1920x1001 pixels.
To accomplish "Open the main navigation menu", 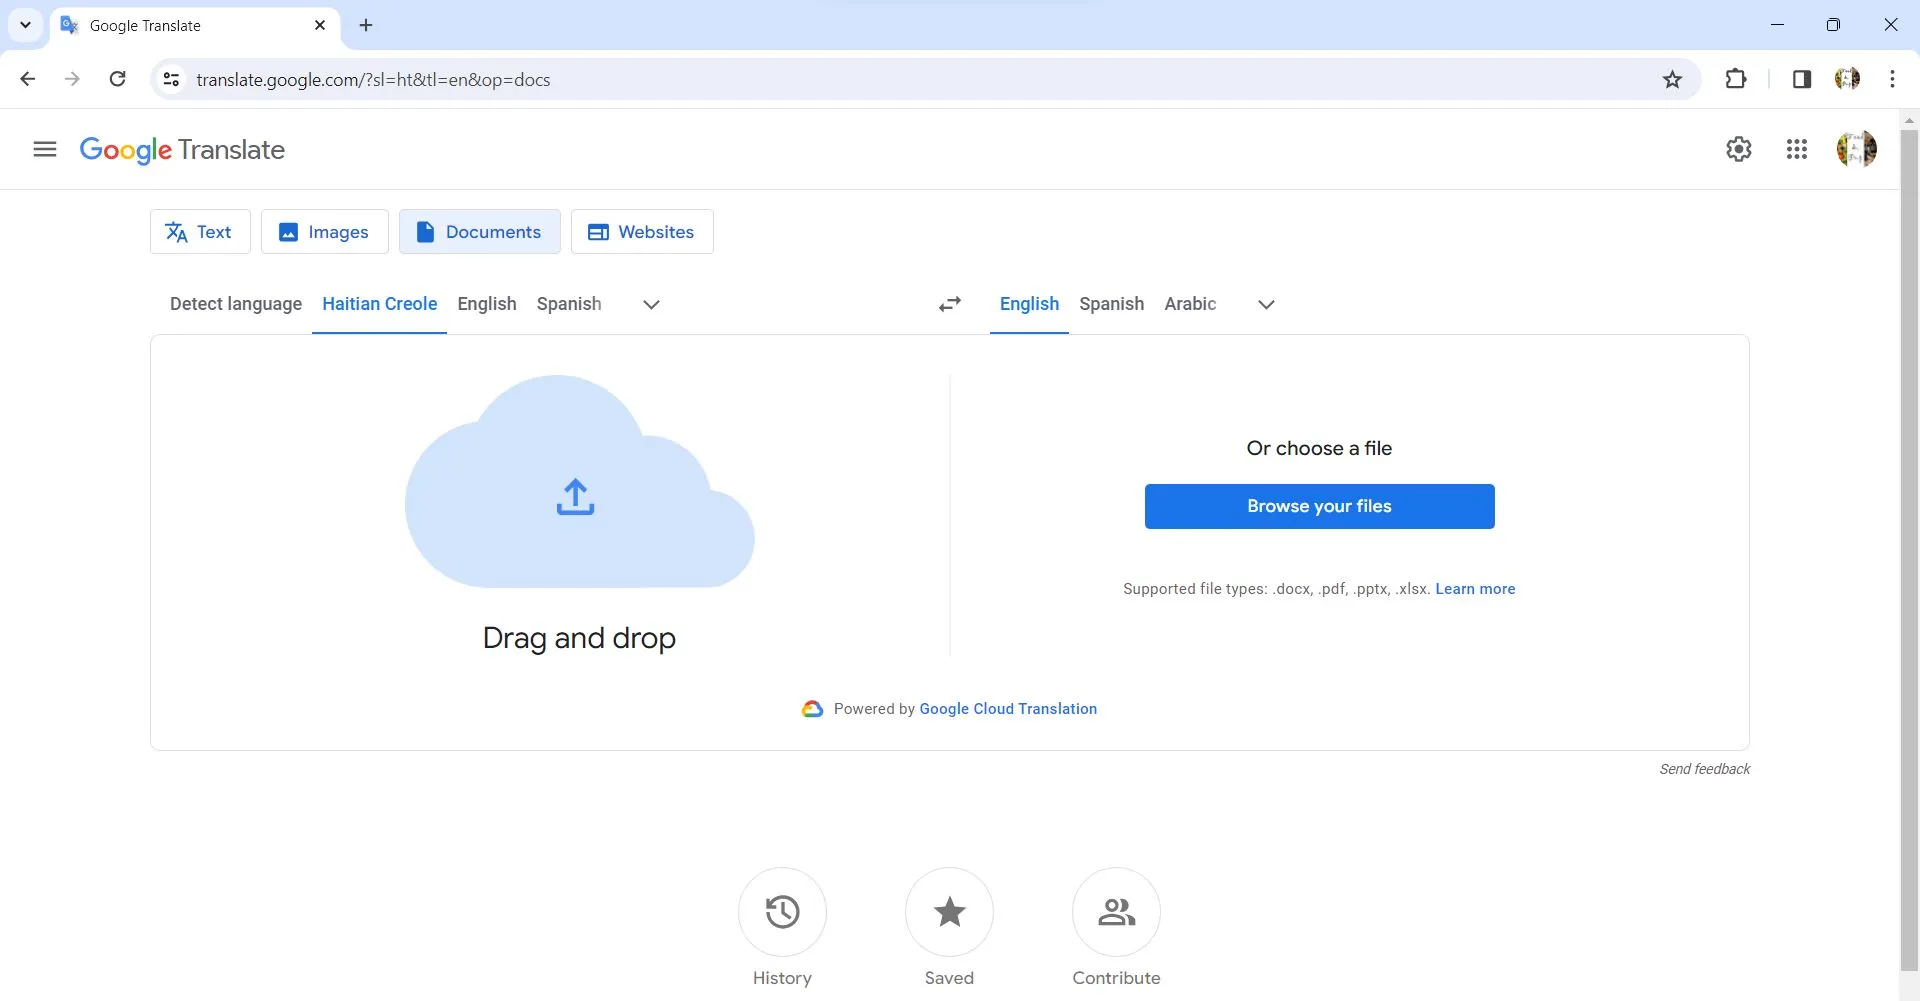I will coord(44,149).
